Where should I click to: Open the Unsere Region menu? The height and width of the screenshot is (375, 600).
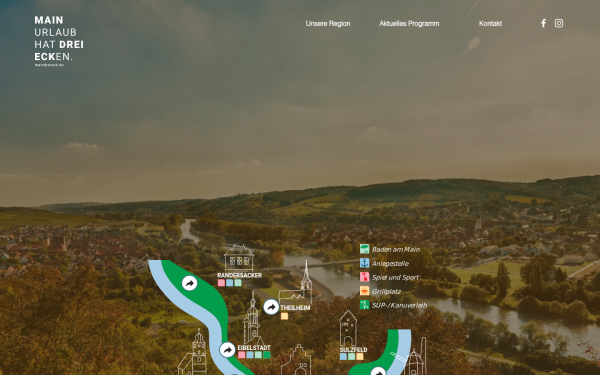(328, 23)
